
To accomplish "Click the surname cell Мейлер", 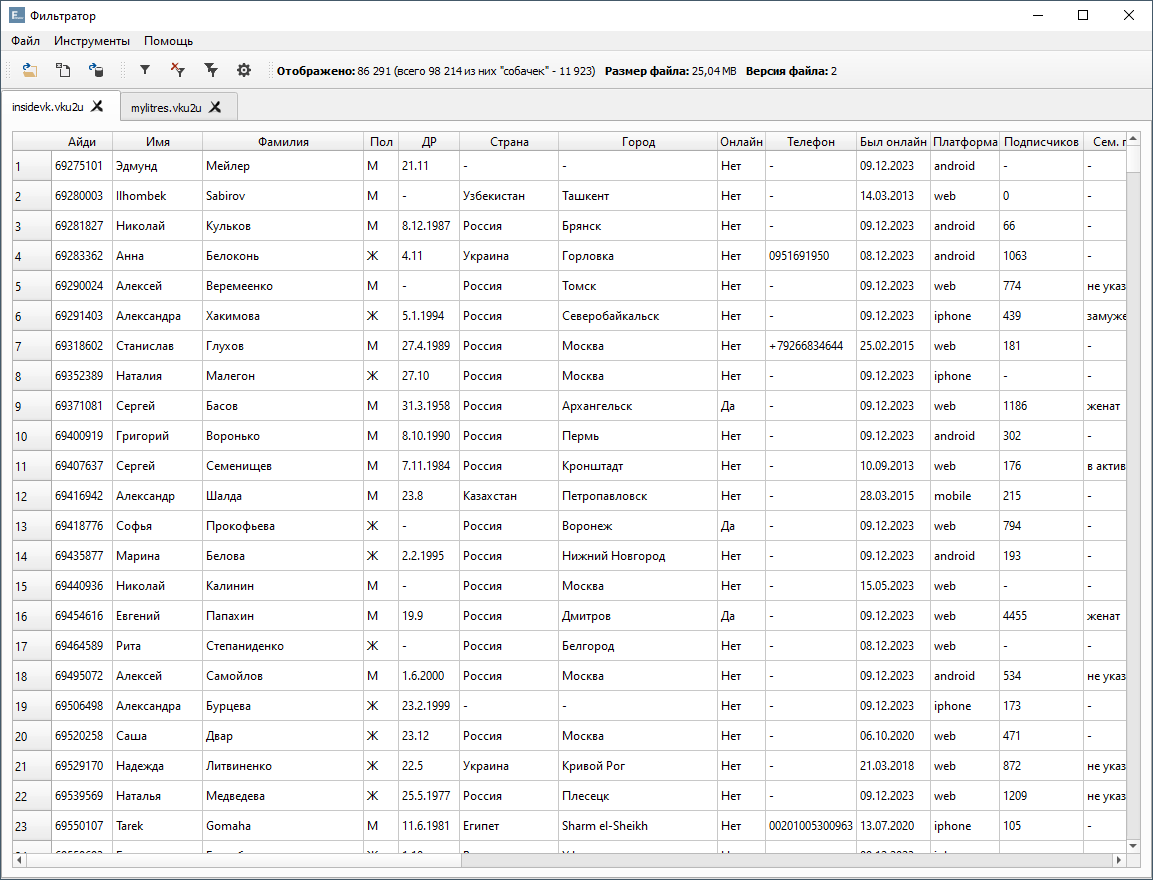I will 283,166.
